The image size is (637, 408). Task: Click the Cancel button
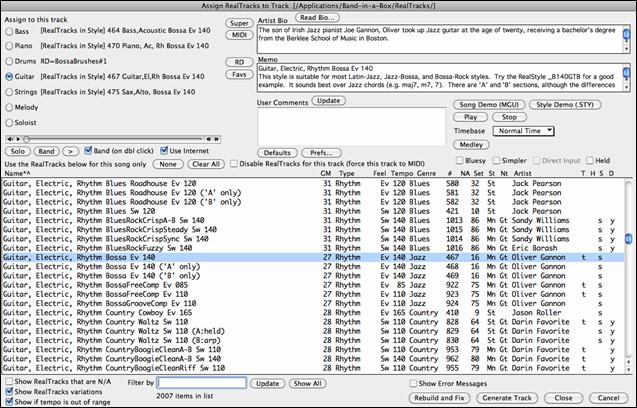(x=608, y=398)
